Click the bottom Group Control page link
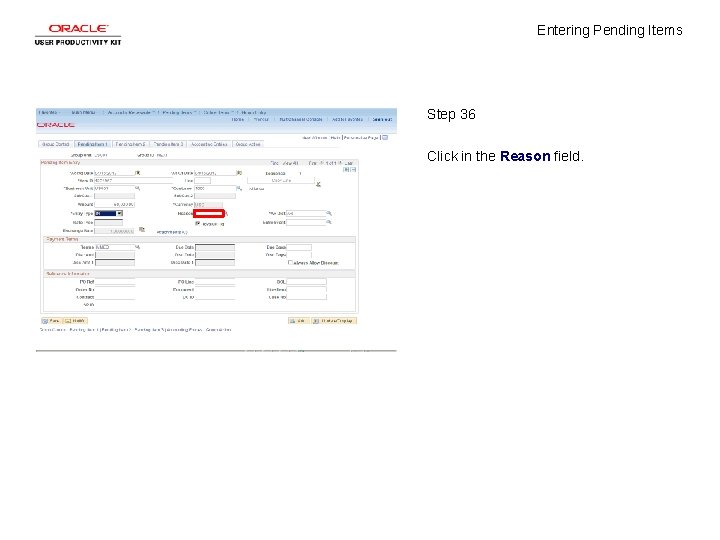 (53, 330)
